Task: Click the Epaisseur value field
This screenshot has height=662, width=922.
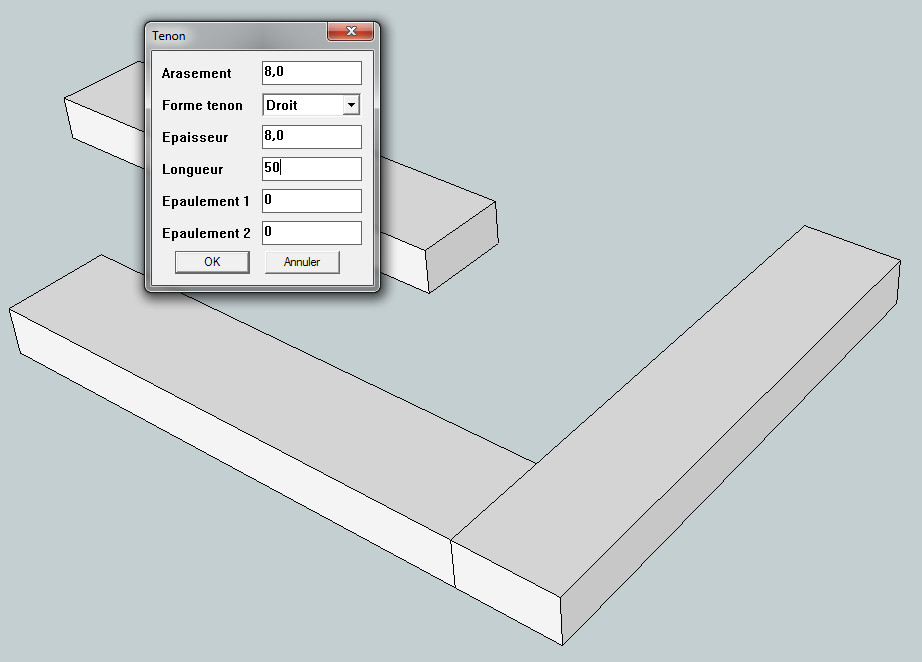Action: click(312, 137)
